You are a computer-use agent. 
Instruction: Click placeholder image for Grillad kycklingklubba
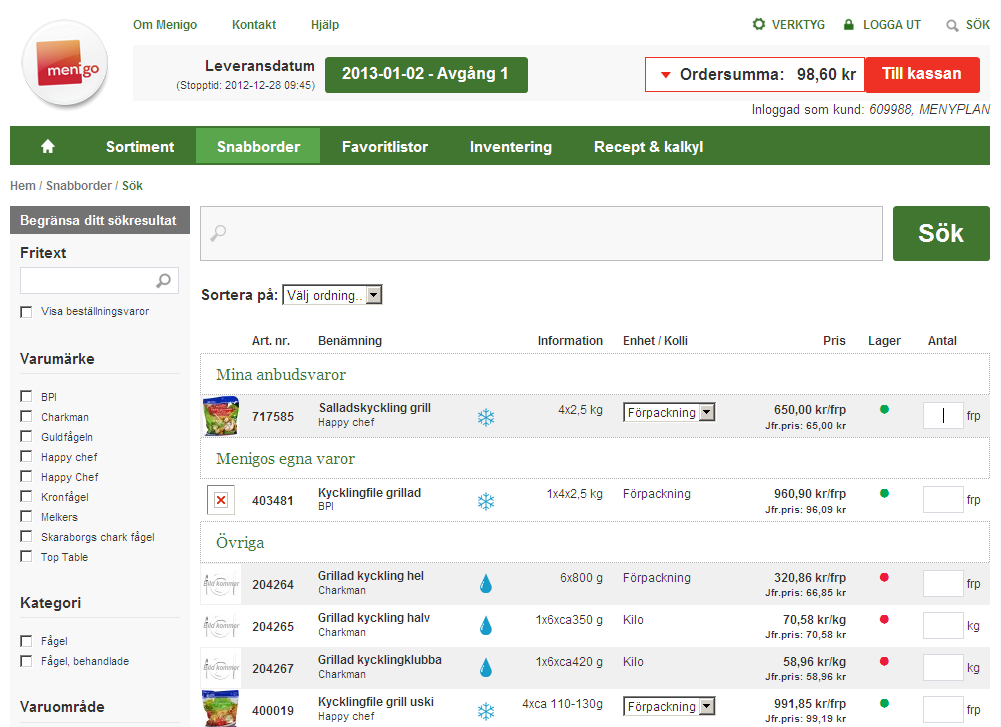coord(221,668)
